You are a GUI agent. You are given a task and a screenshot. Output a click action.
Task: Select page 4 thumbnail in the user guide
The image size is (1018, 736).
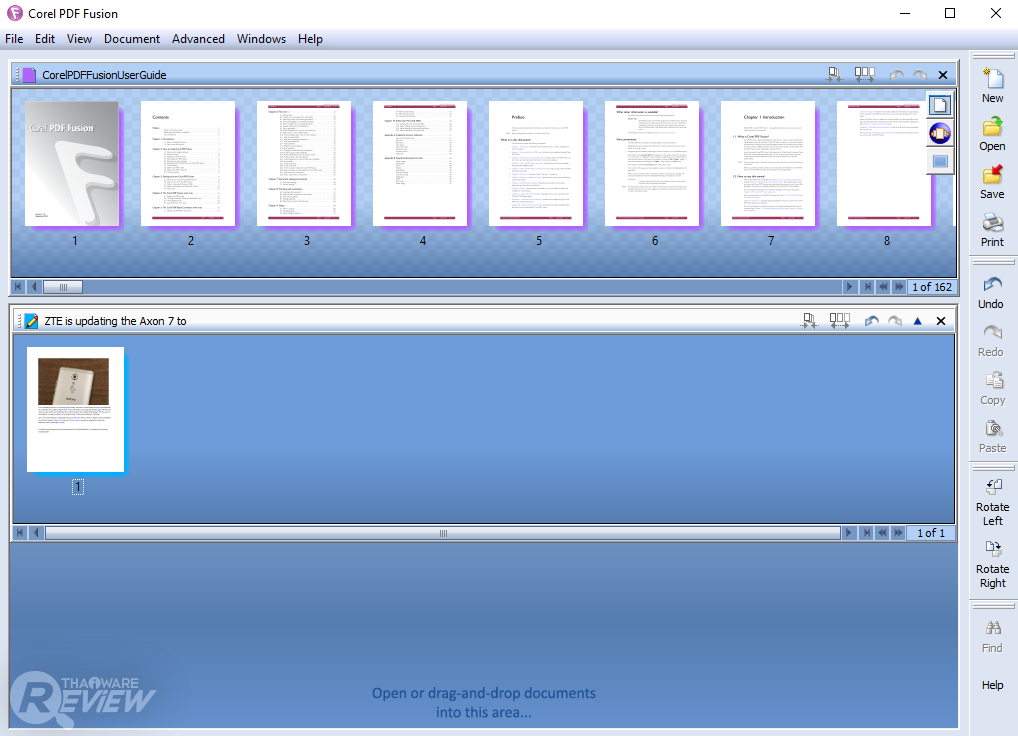420,164
